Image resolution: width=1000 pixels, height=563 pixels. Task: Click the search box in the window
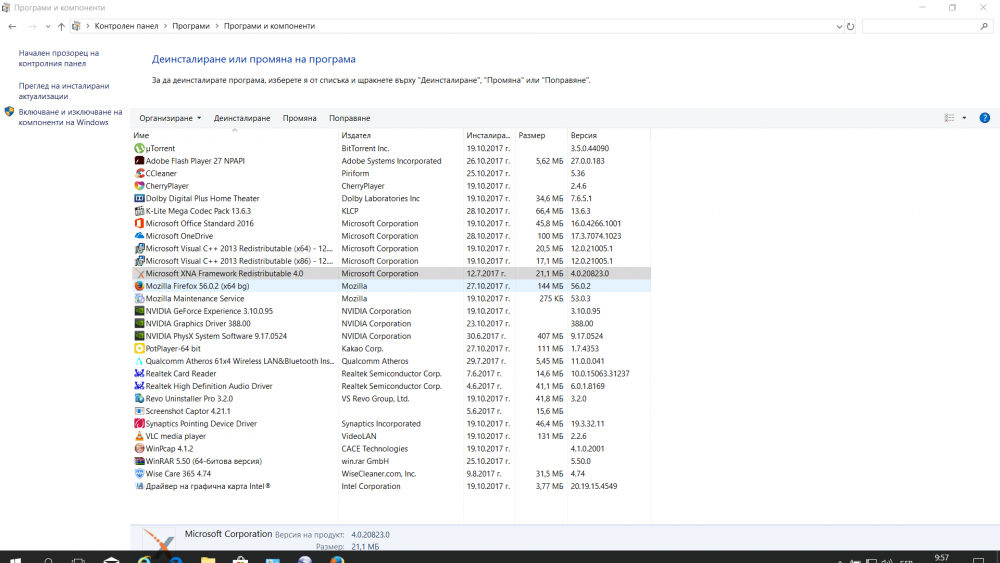tap(928, 26)
